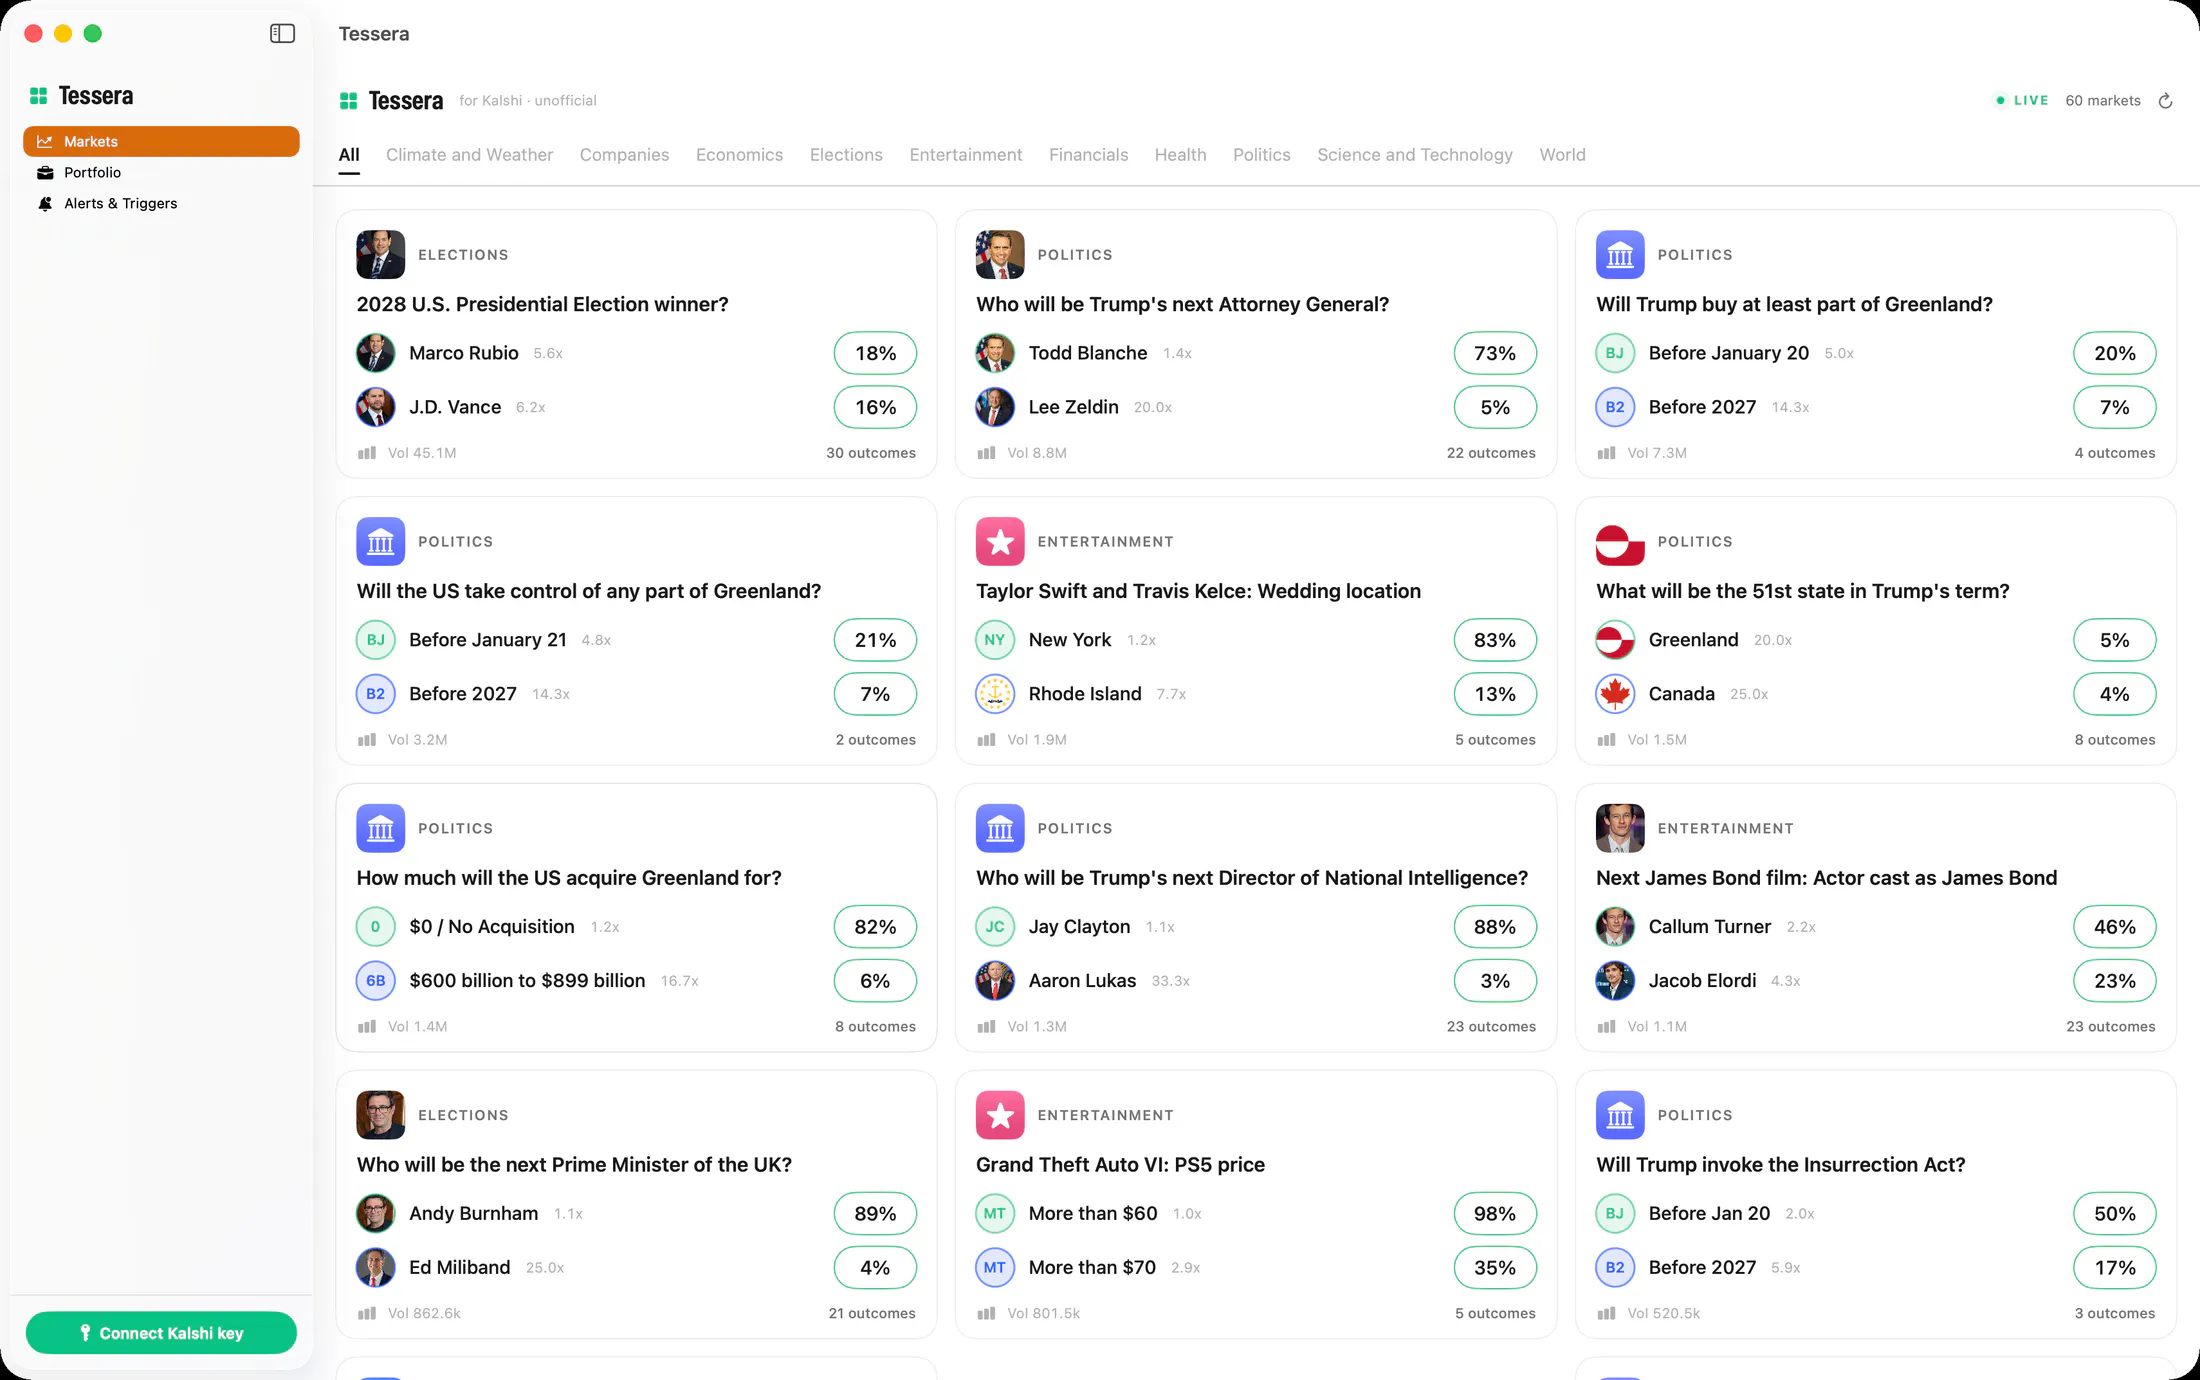Screen dimensions: 2200x1380
Task: Click the "30 outcomes" text
Action: click(x=871, y=453)
